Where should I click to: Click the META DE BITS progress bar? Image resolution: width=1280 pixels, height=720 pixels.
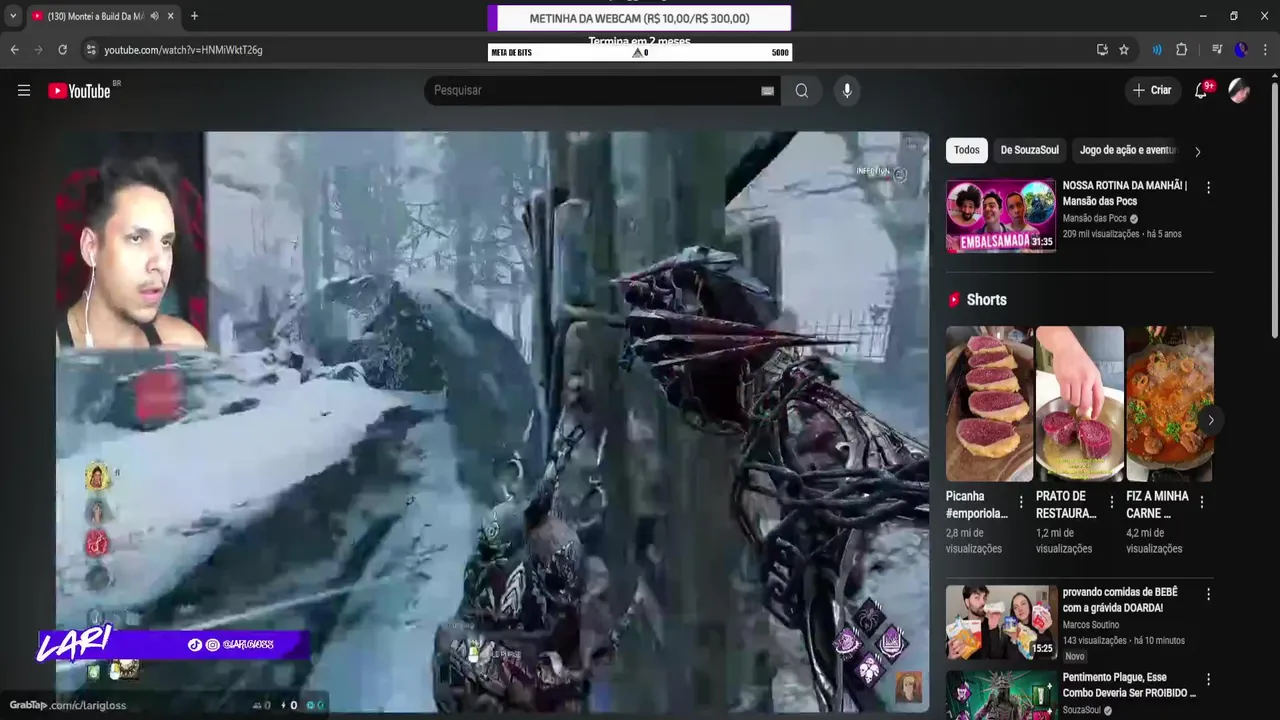(x=640, y=52)
